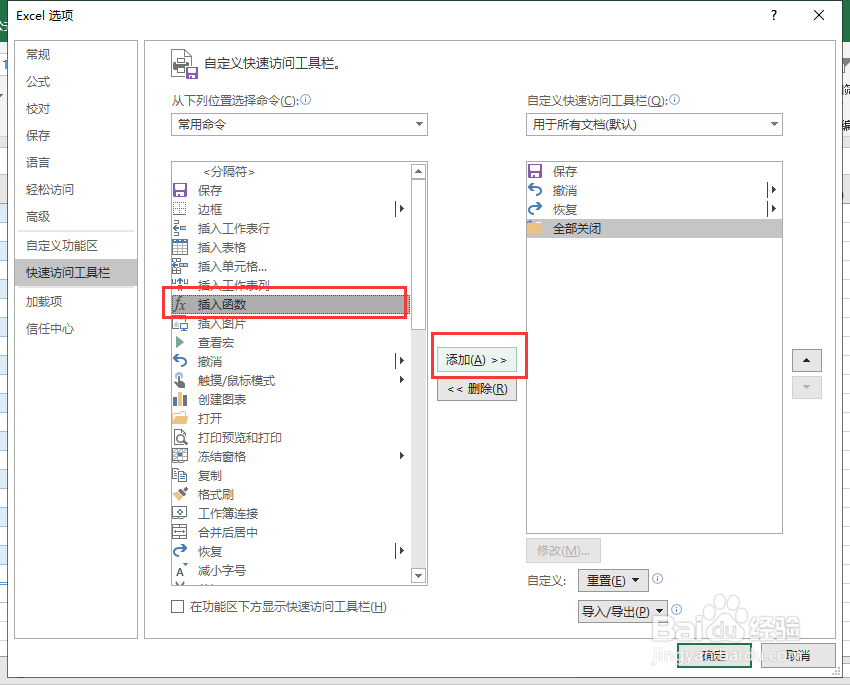Click the Insert Picture (插入图片) icon

[x=180, y=324]
